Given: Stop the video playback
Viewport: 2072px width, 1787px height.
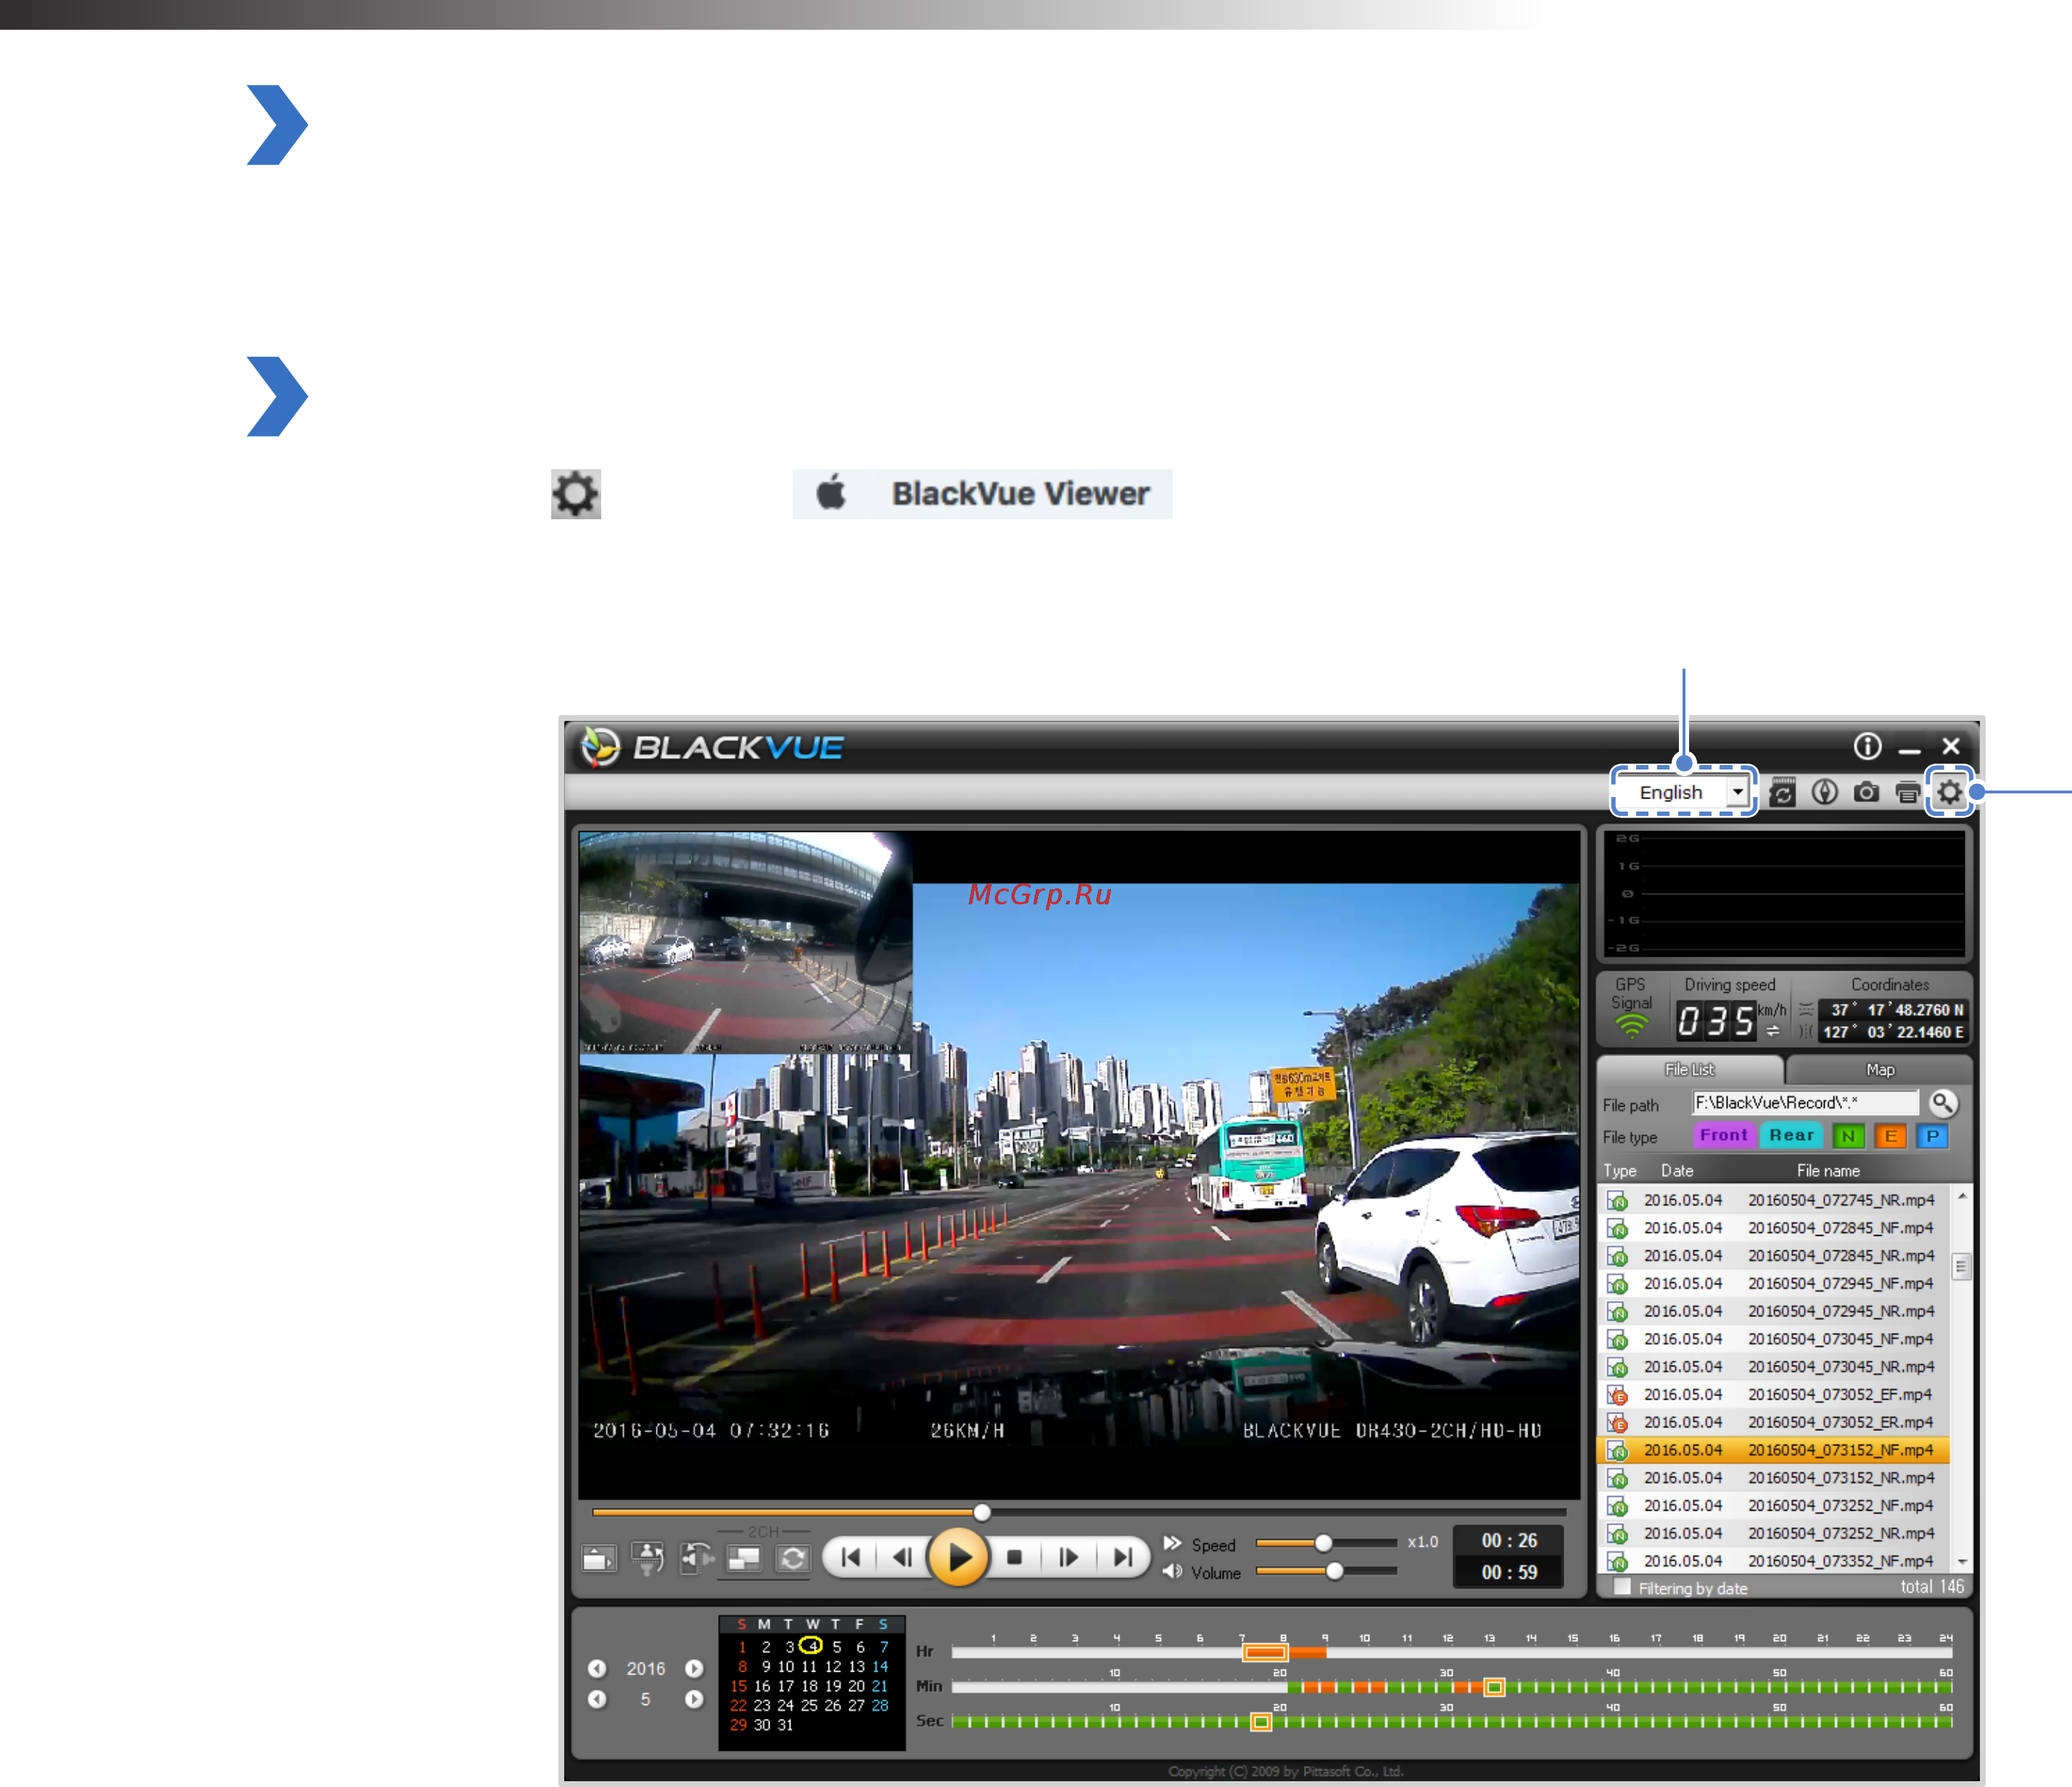Looking at the screenshot, I should tap(1014, 1557).
